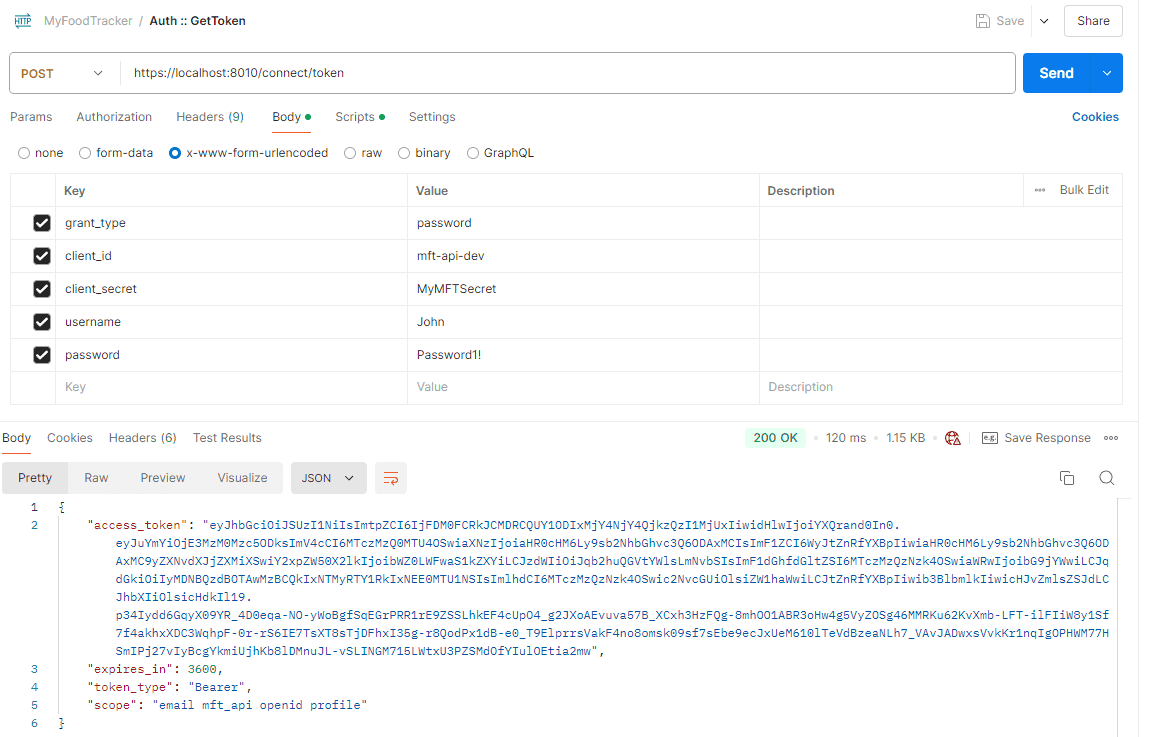Uncheck the grant_type parameter checkbox
This screenshot has width=1151, height=737.
click(42, 223)
